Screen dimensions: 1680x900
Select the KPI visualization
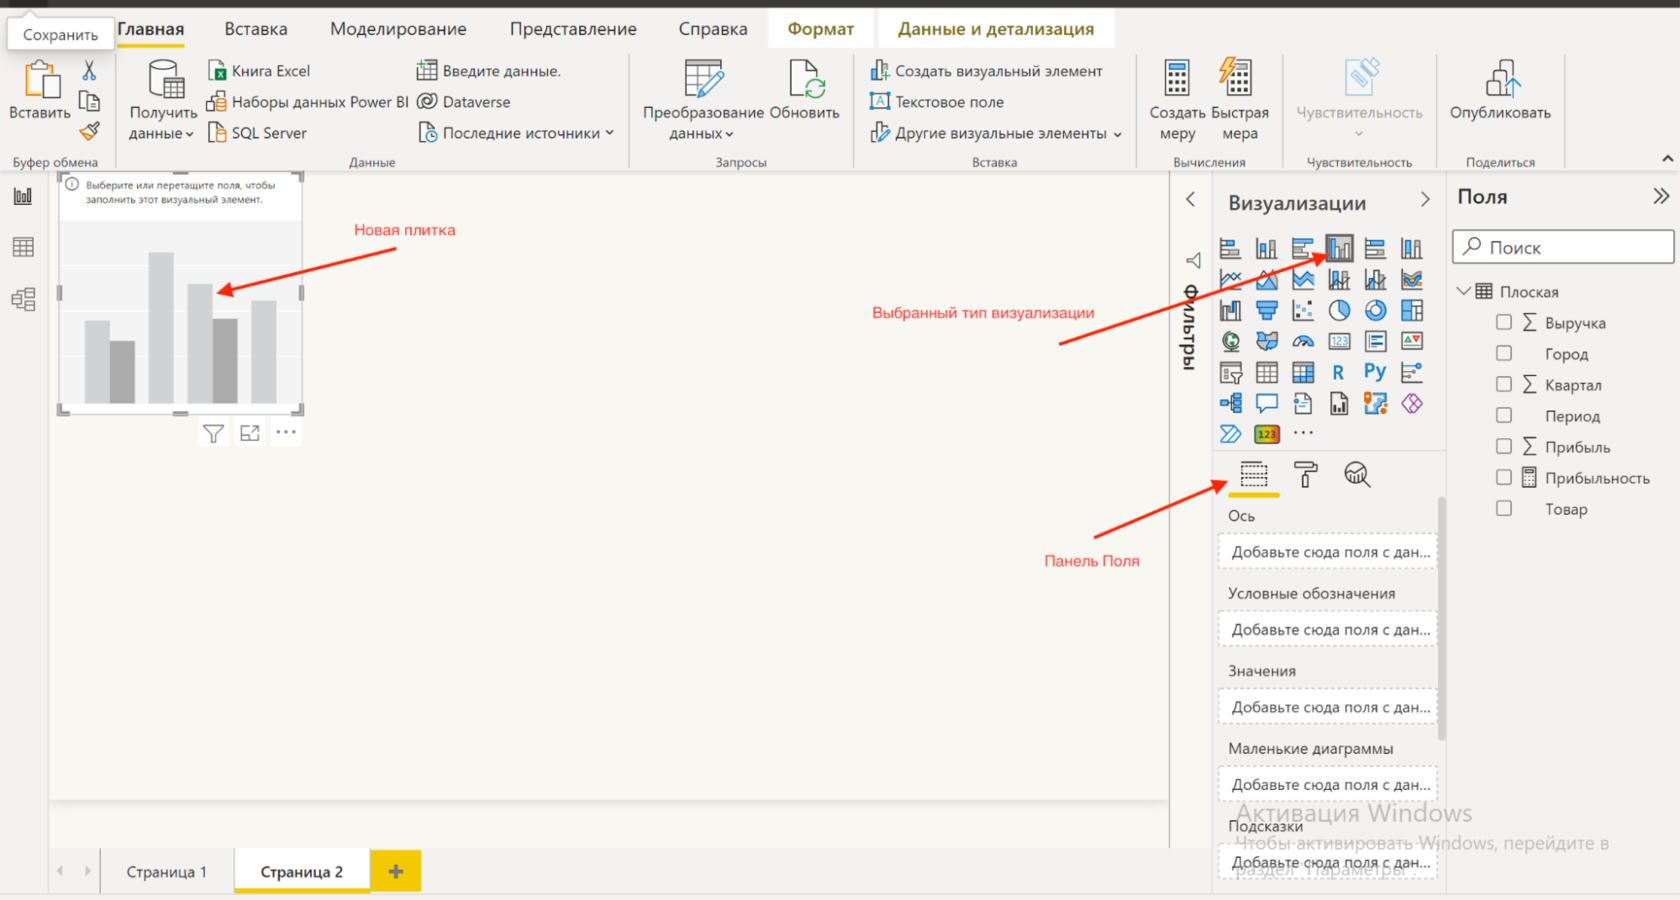tap(1411, 341)
